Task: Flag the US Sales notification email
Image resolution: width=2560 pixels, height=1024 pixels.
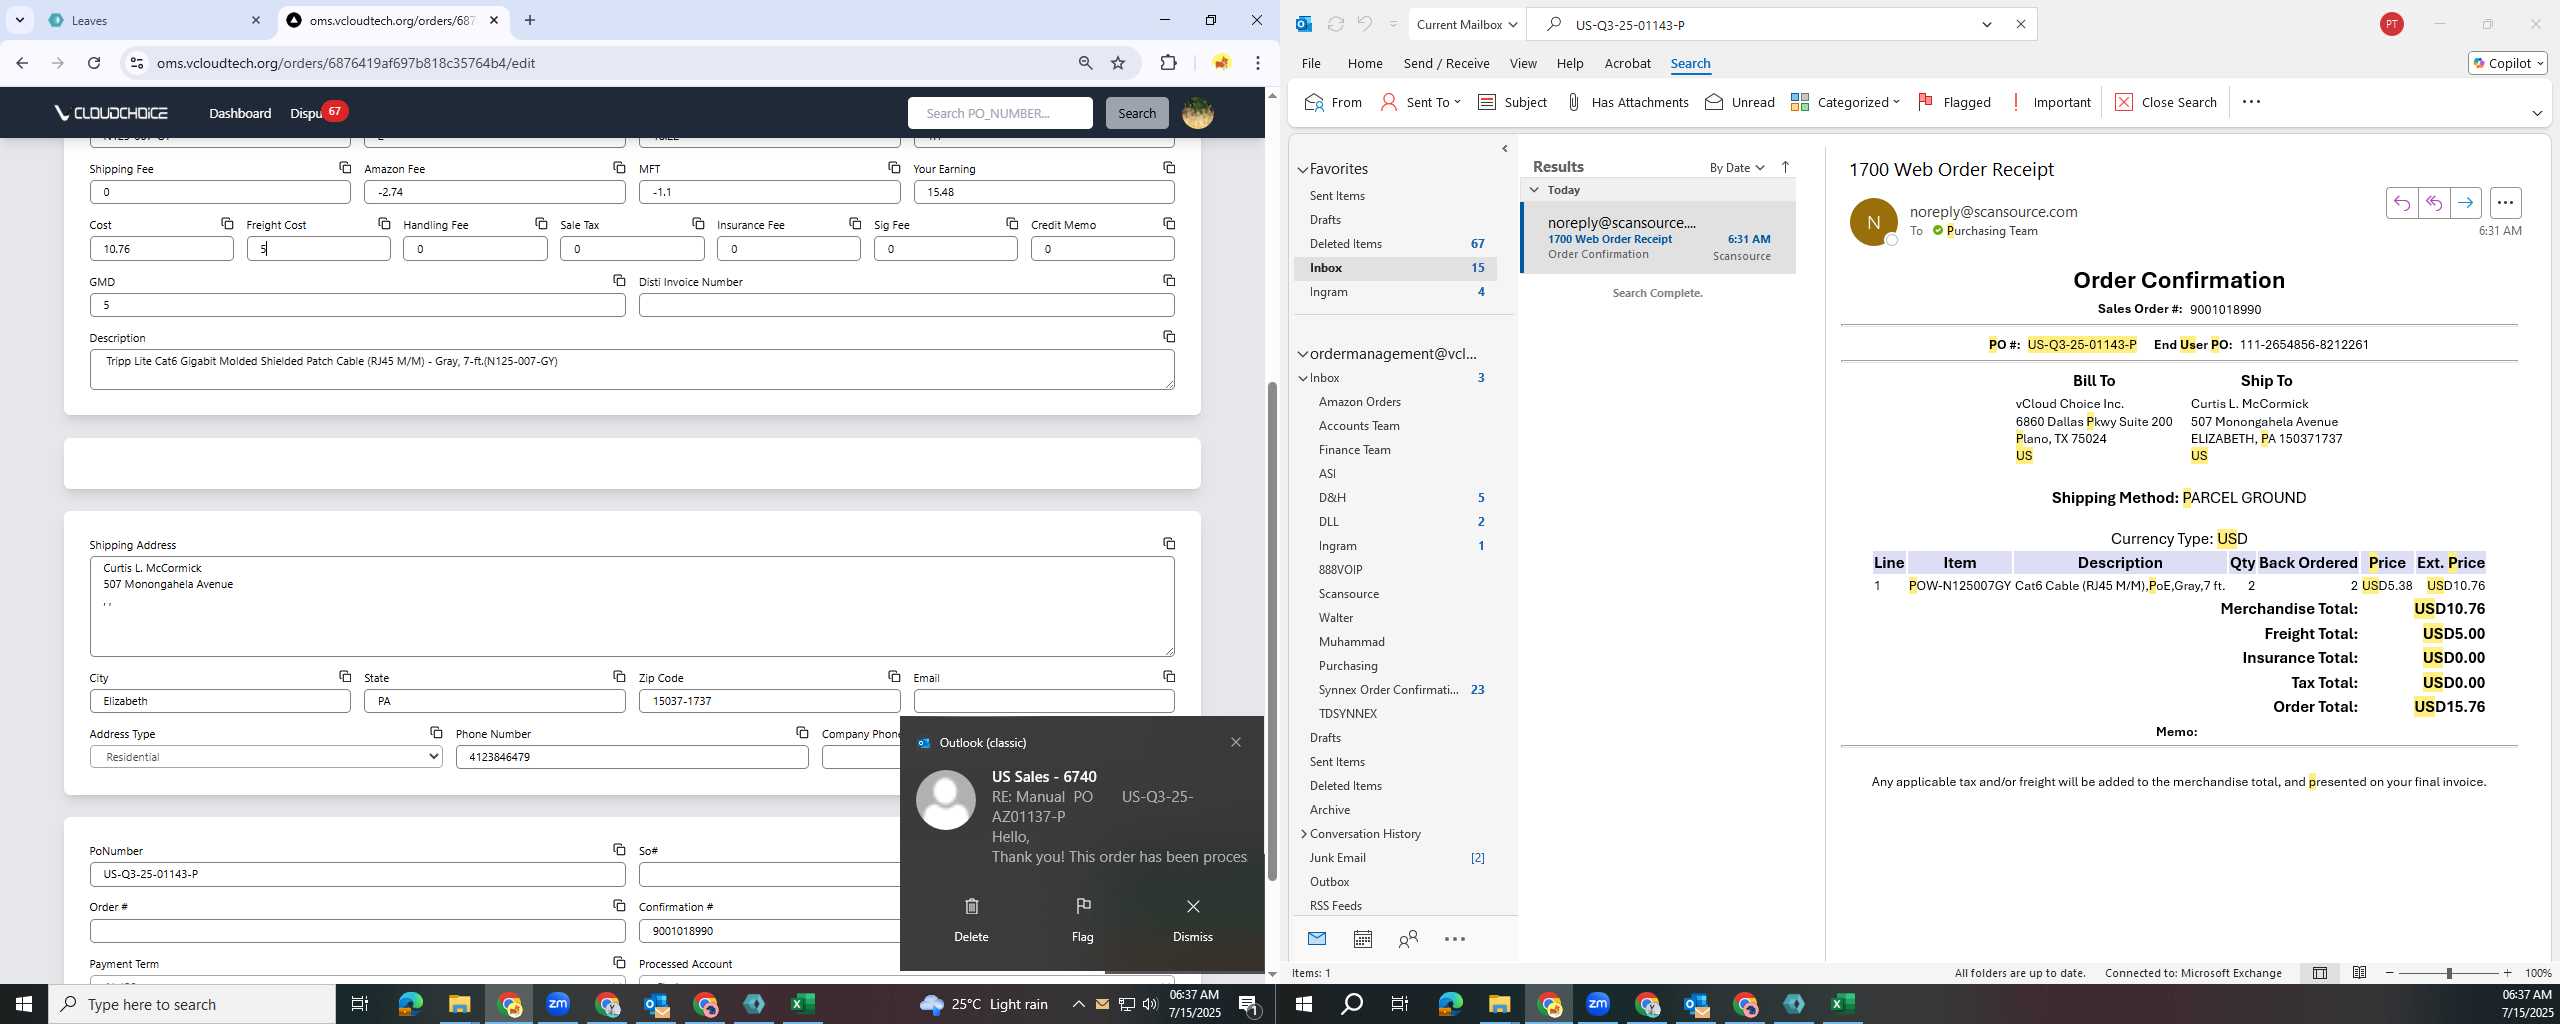Action: click(1082, 919)
